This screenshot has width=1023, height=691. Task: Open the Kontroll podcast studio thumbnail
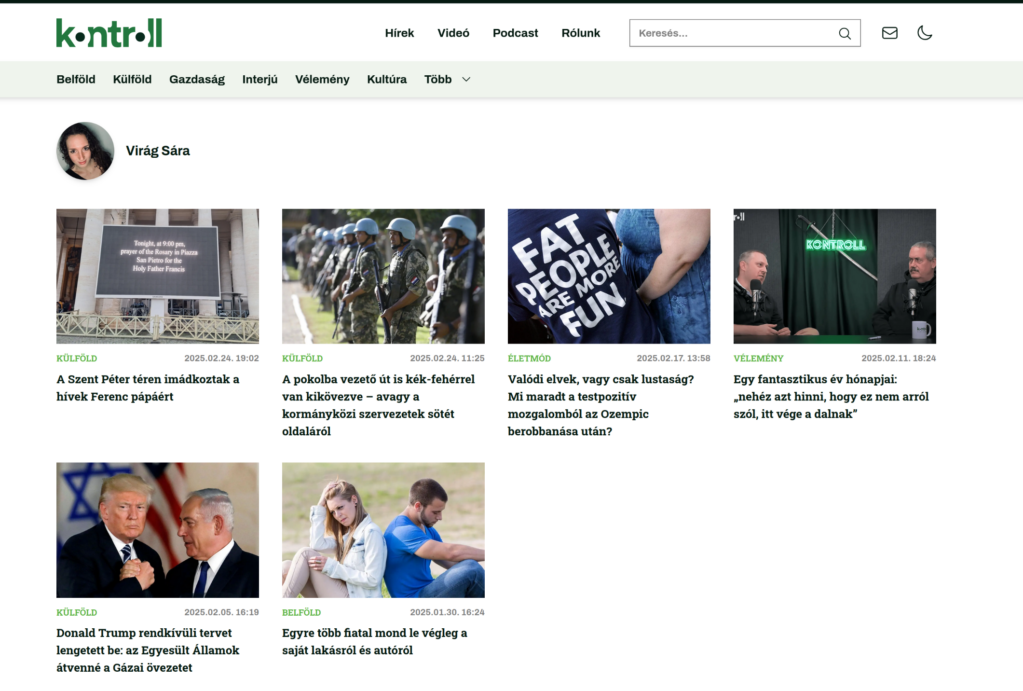coord(834,276)
